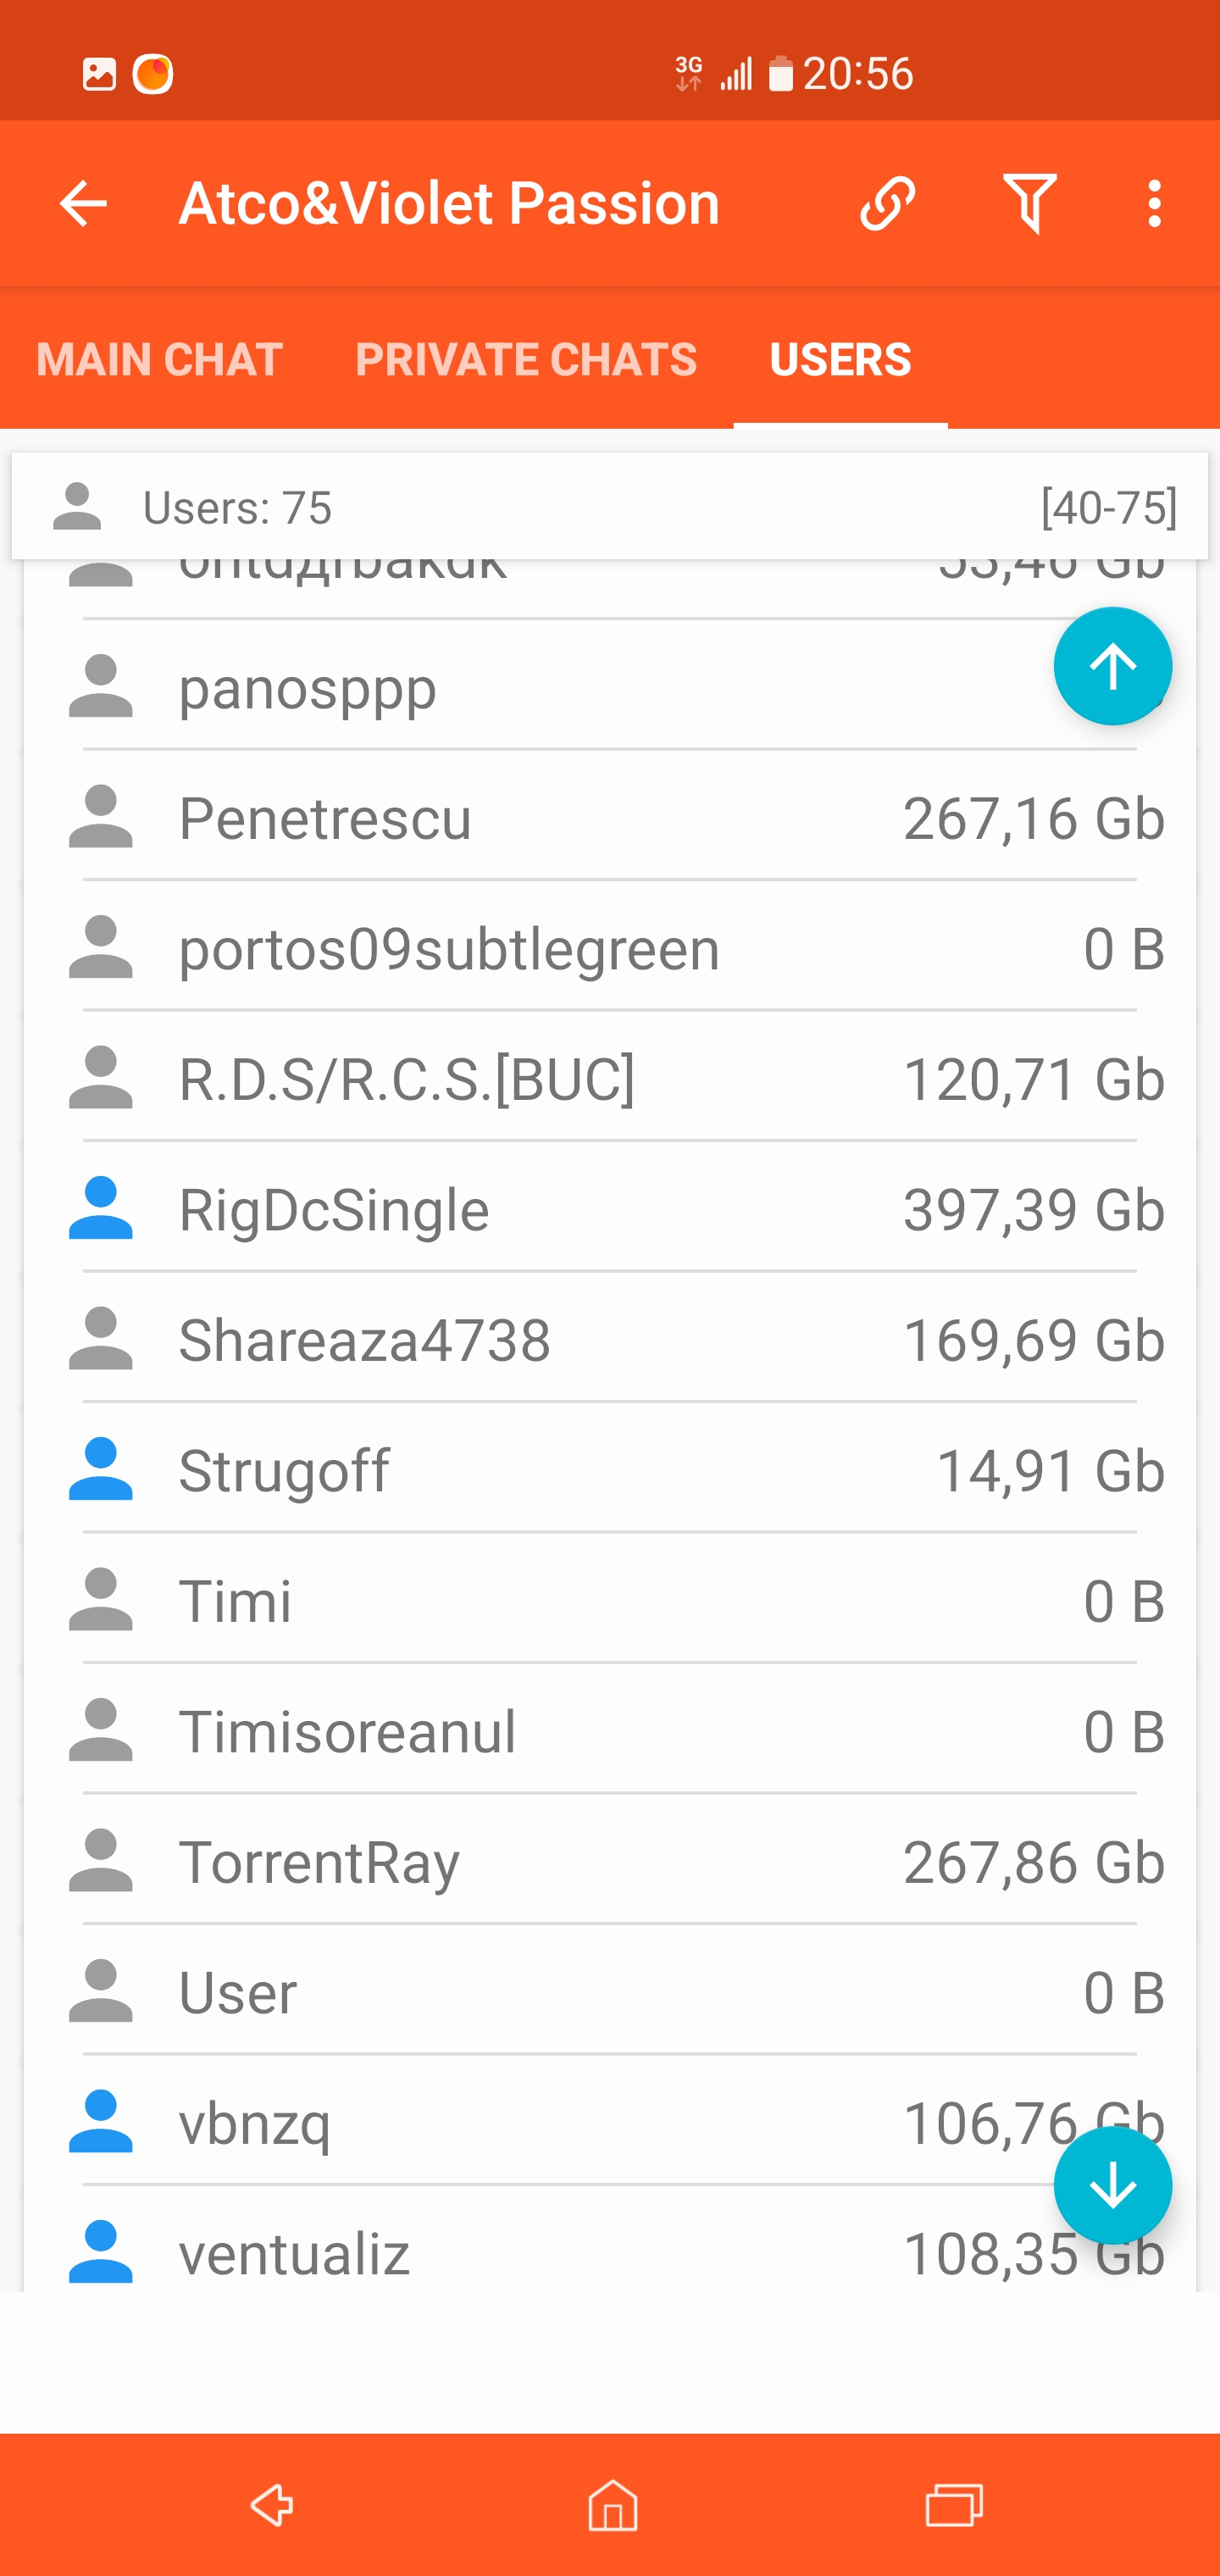1220x2576 pixels.
Task: Switch to the MAIN CHAT tab
Action: 159,359
